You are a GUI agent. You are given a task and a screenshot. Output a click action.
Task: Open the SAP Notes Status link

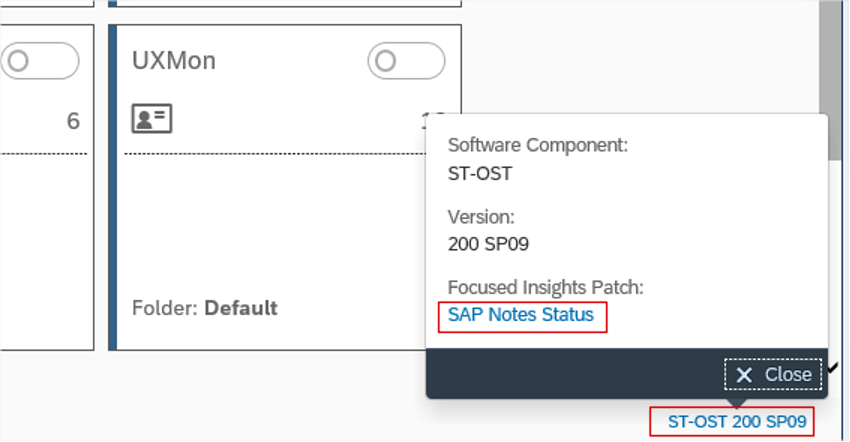coord(520,315)
